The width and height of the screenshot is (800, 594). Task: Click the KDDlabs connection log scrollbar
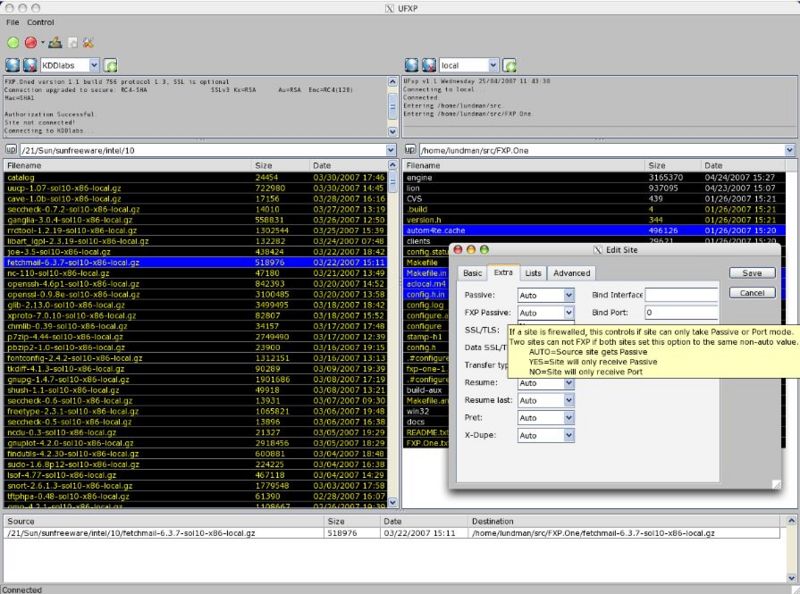click(x=392, y=107)
